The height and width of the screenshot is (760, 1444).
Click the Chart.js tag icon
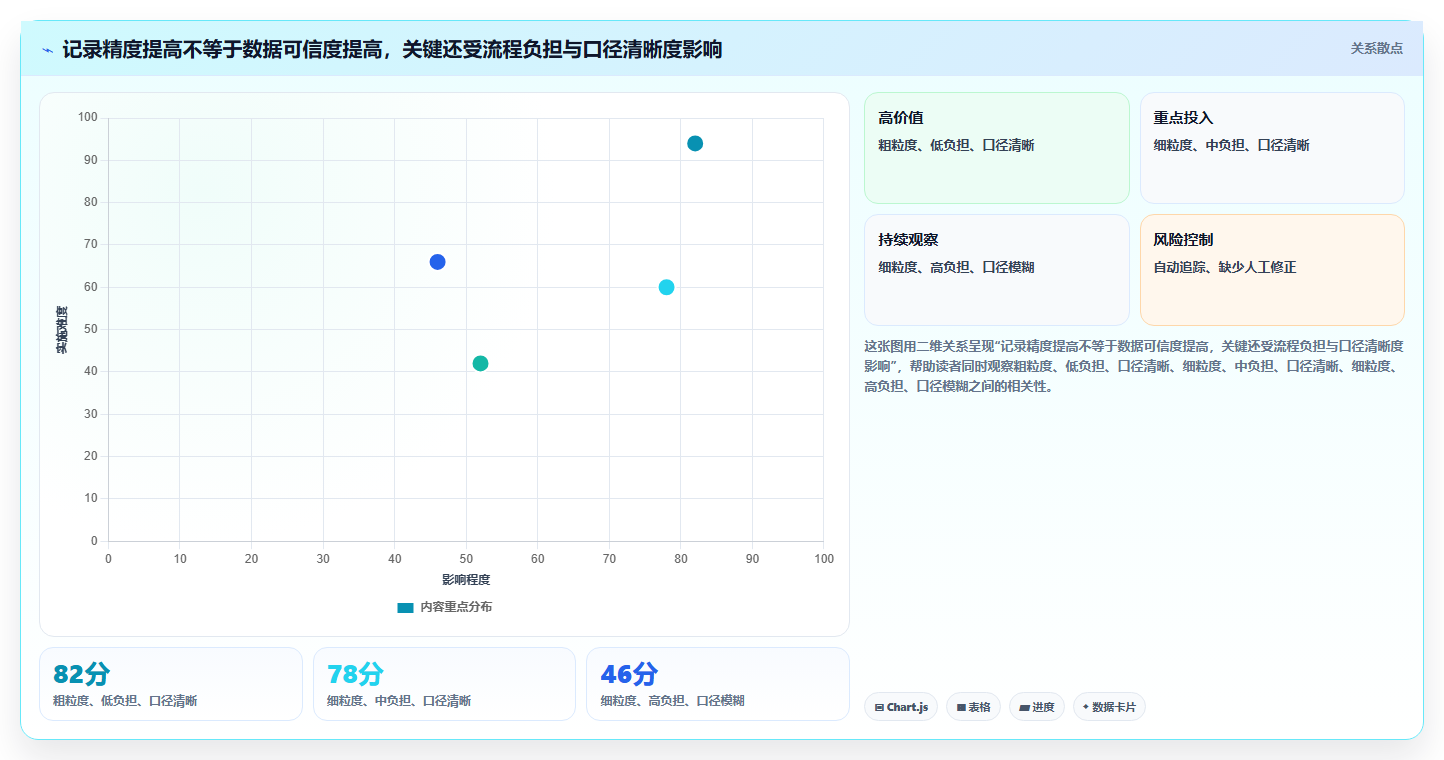coord(879,708)
